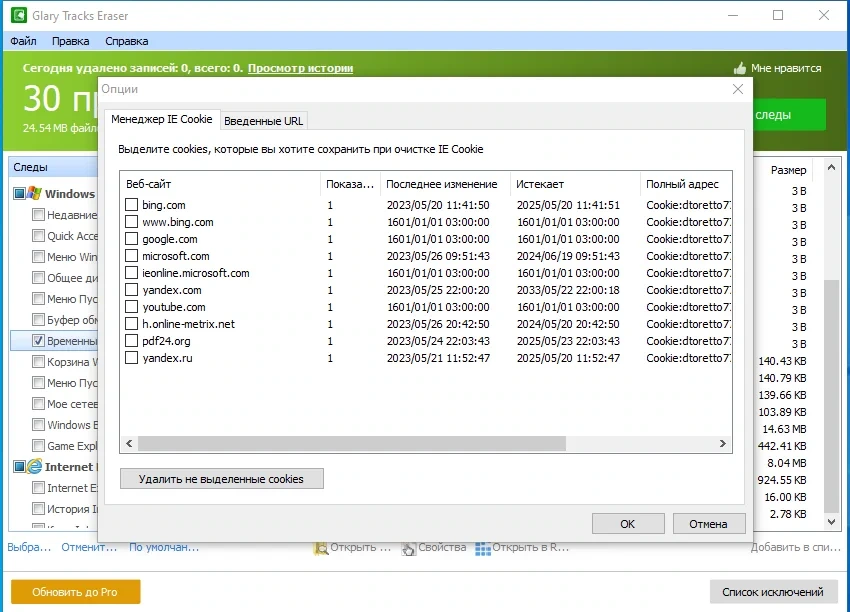
Task: Click the thumbs-up icon next to Мне нравится
Action: (740, 68)
